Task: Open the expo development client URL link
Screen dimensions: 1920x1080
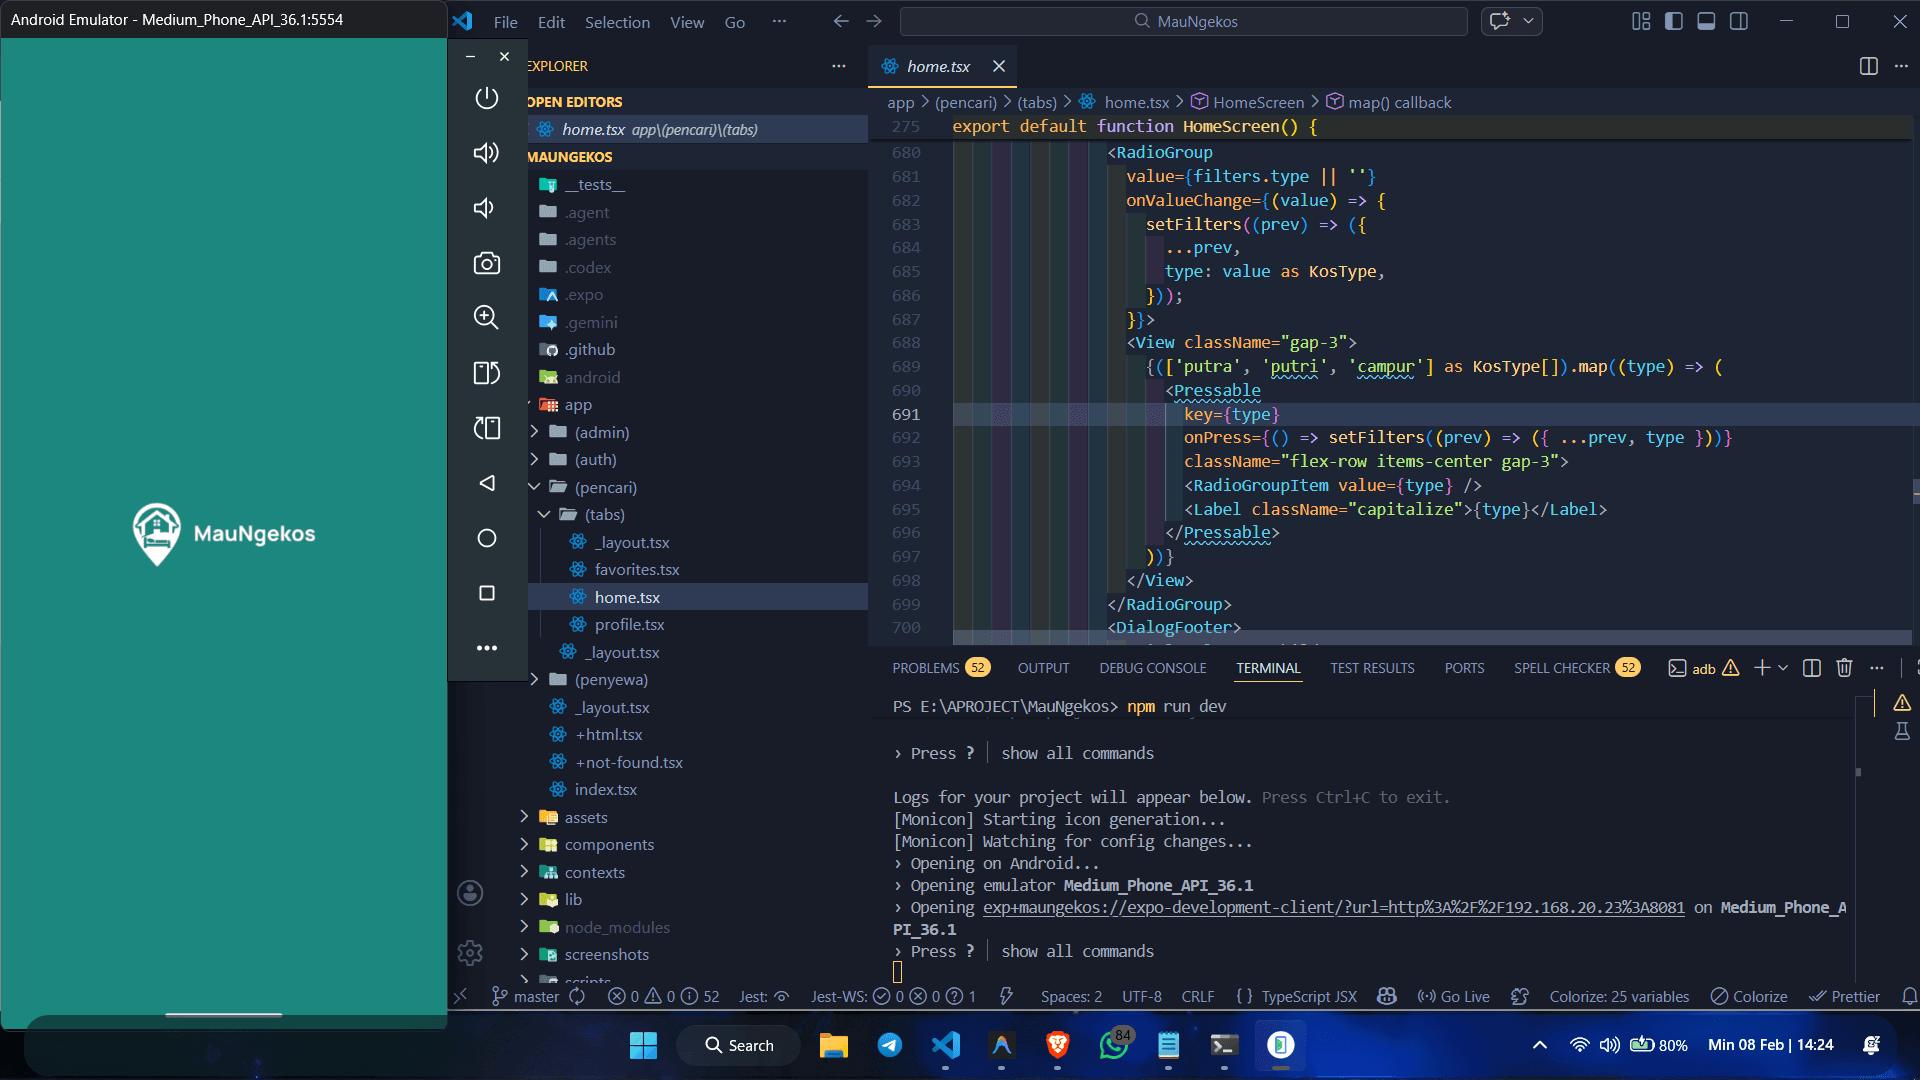Action: point(1333,907)
